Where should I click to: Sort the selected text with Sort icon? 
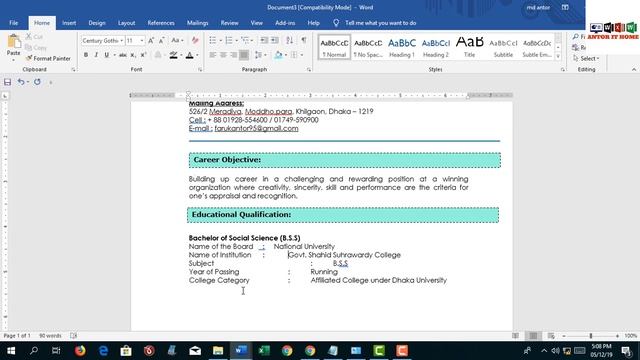click(289, 40)
